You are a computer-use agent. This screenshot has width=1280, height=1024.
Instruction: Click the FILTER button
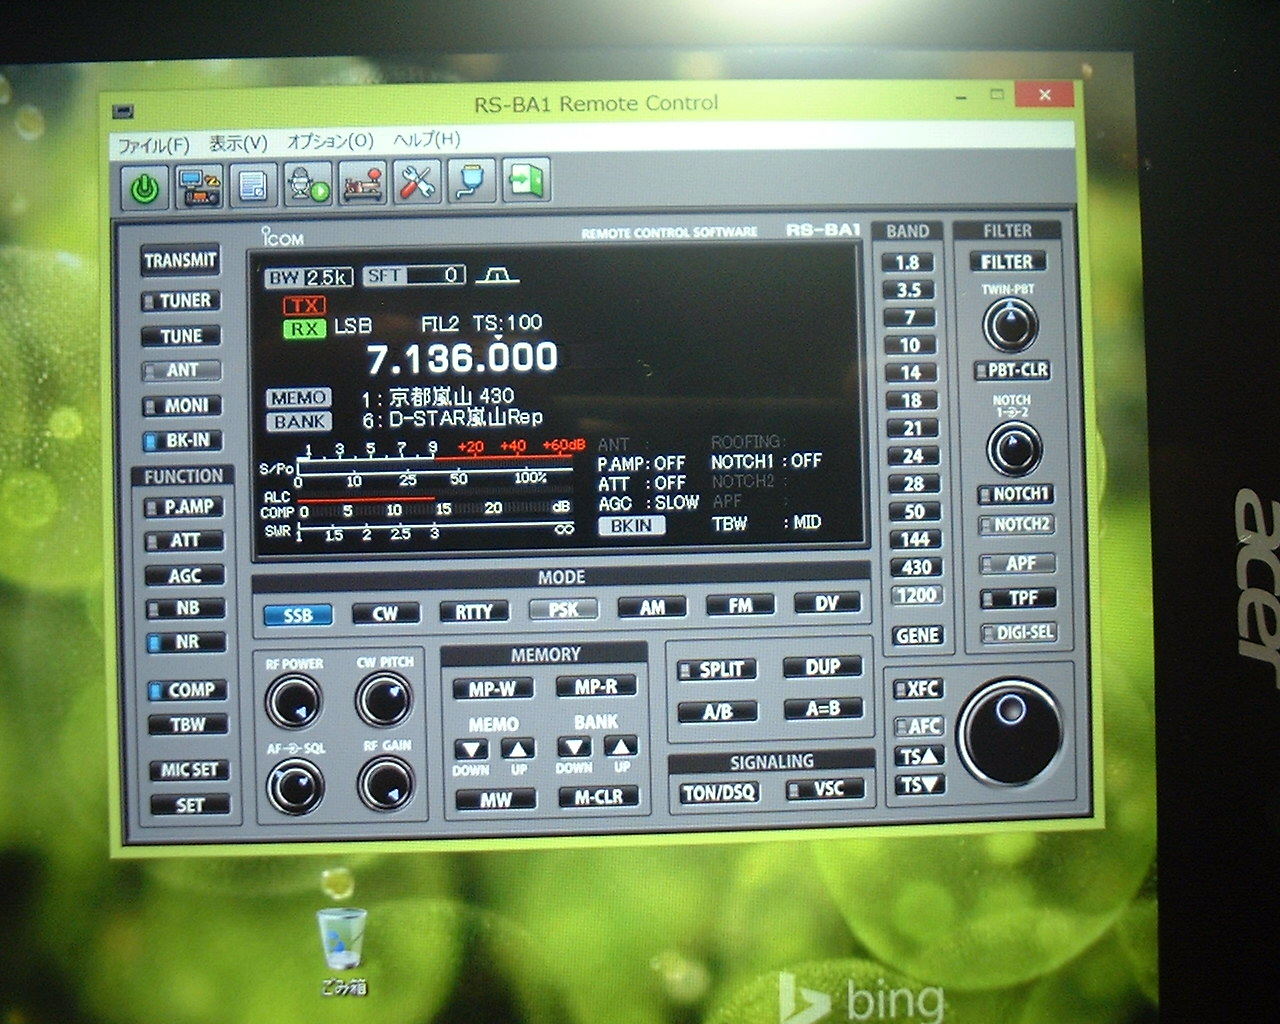(1006, 262)
